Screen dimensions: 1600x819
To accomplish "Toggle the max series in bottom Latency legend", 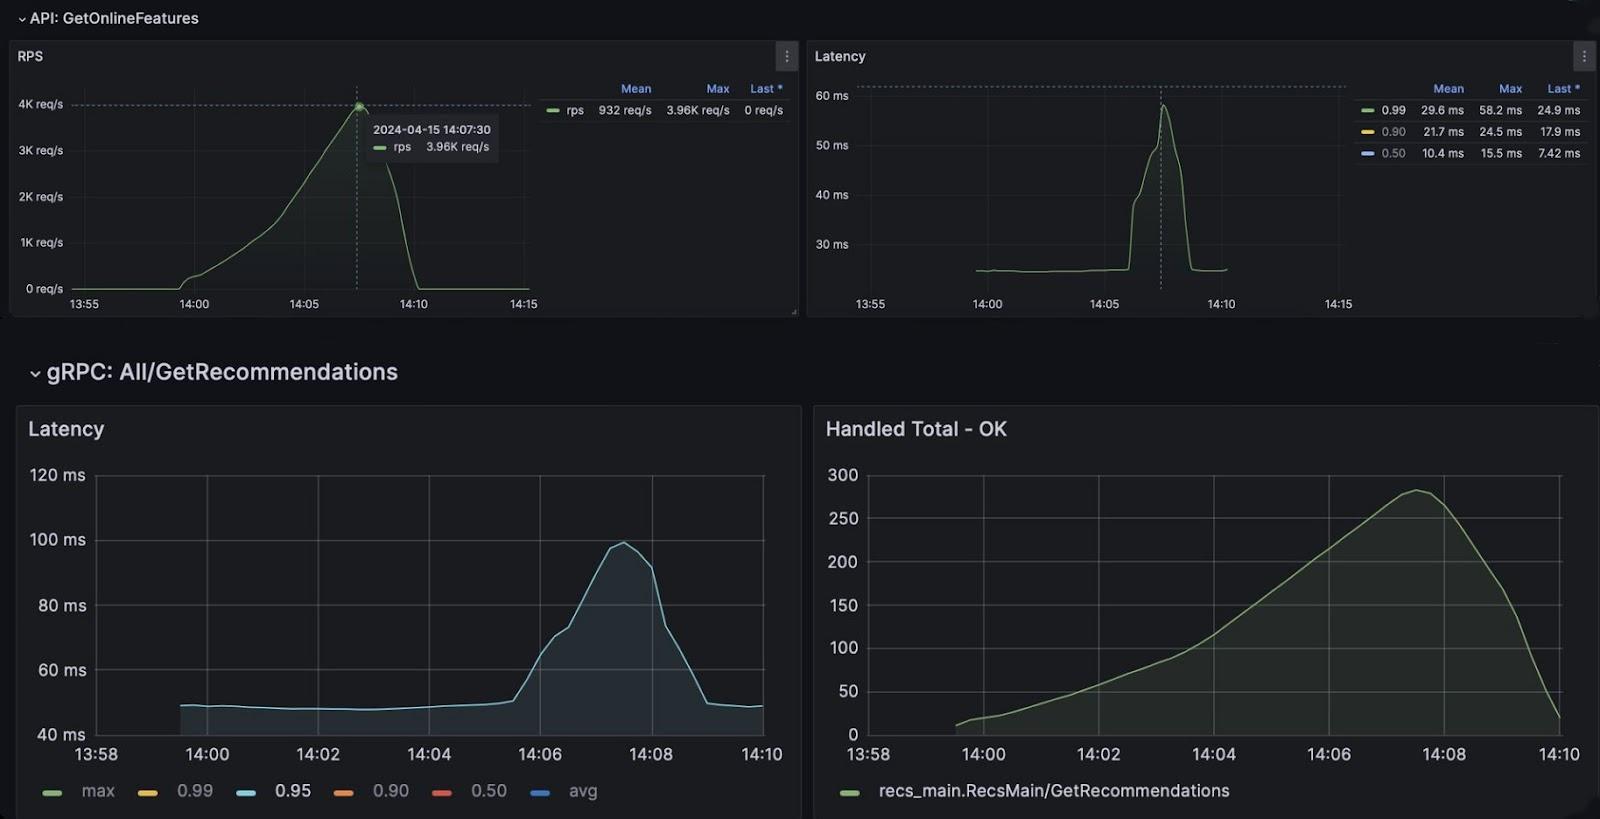I will point(98,791).
